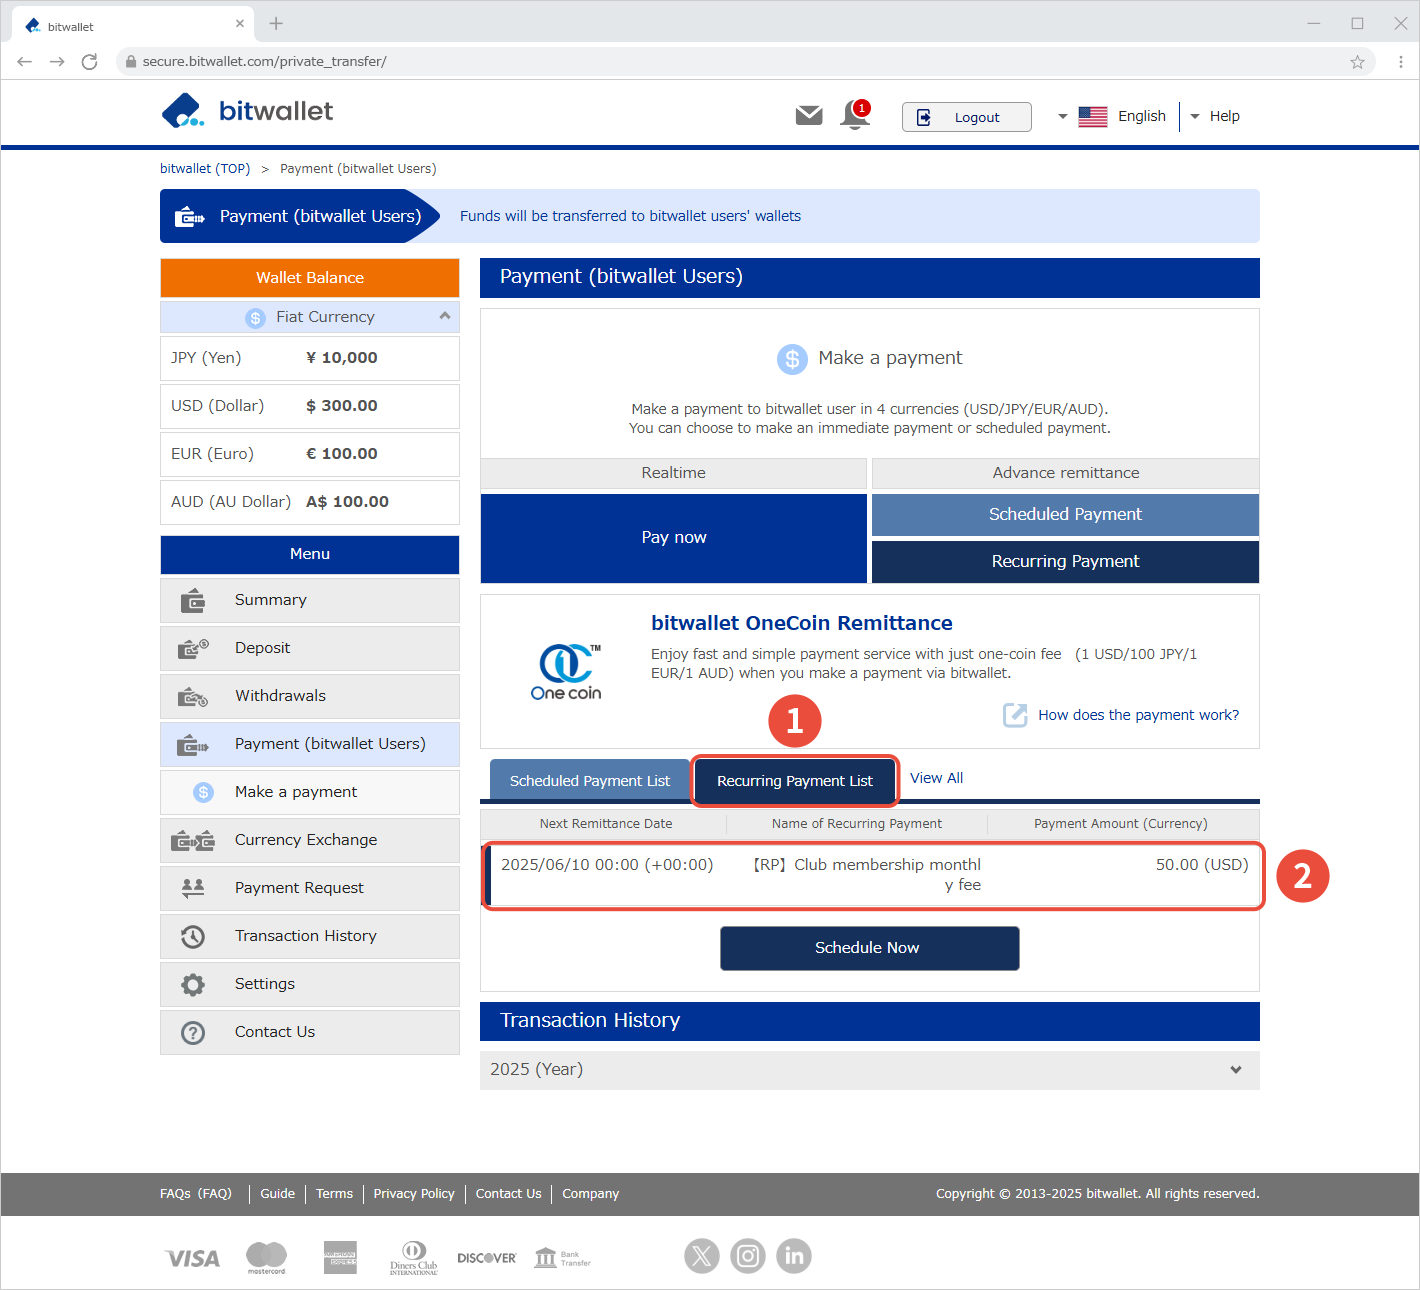Click the Schedule Now button
Image resolution: width=1420 pixels, height=1290 pixels.
coord(870,948)
